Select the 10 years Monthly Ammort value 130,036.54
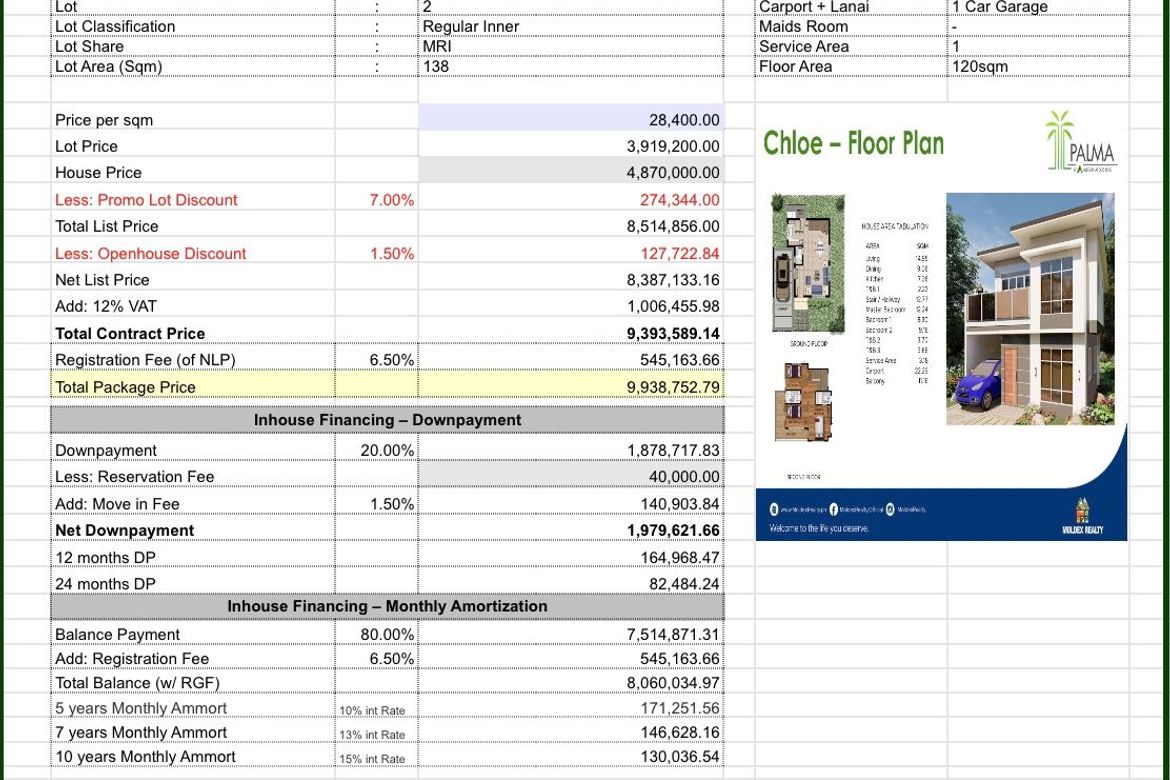The height and width of the screenshot is (780, 1170). 680,757
